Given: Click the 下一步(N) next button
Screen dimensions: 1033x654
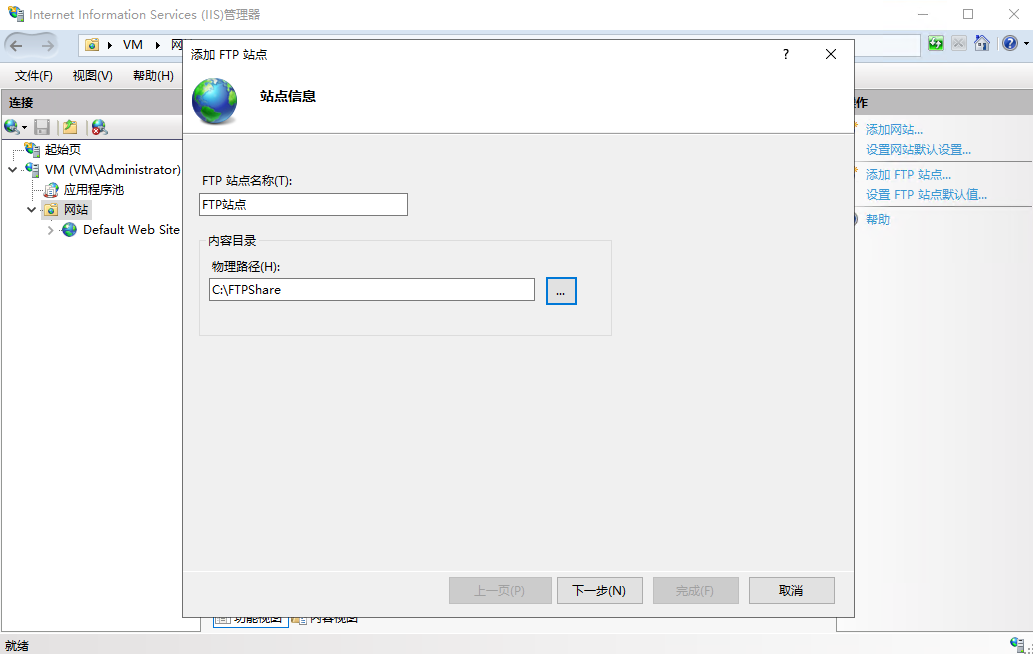Looking at the screenshot, I should (598, 591).
